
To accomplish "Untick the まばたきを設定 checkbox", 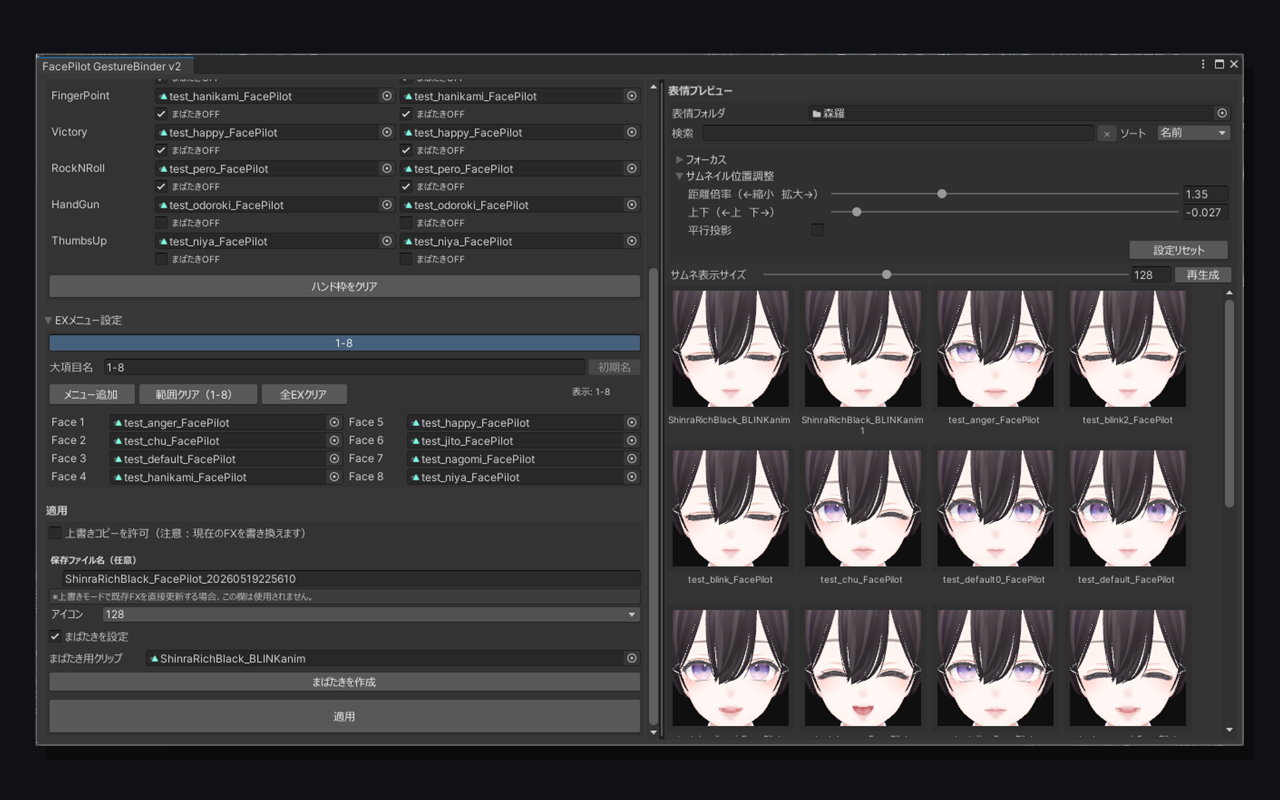I will 56,636.
